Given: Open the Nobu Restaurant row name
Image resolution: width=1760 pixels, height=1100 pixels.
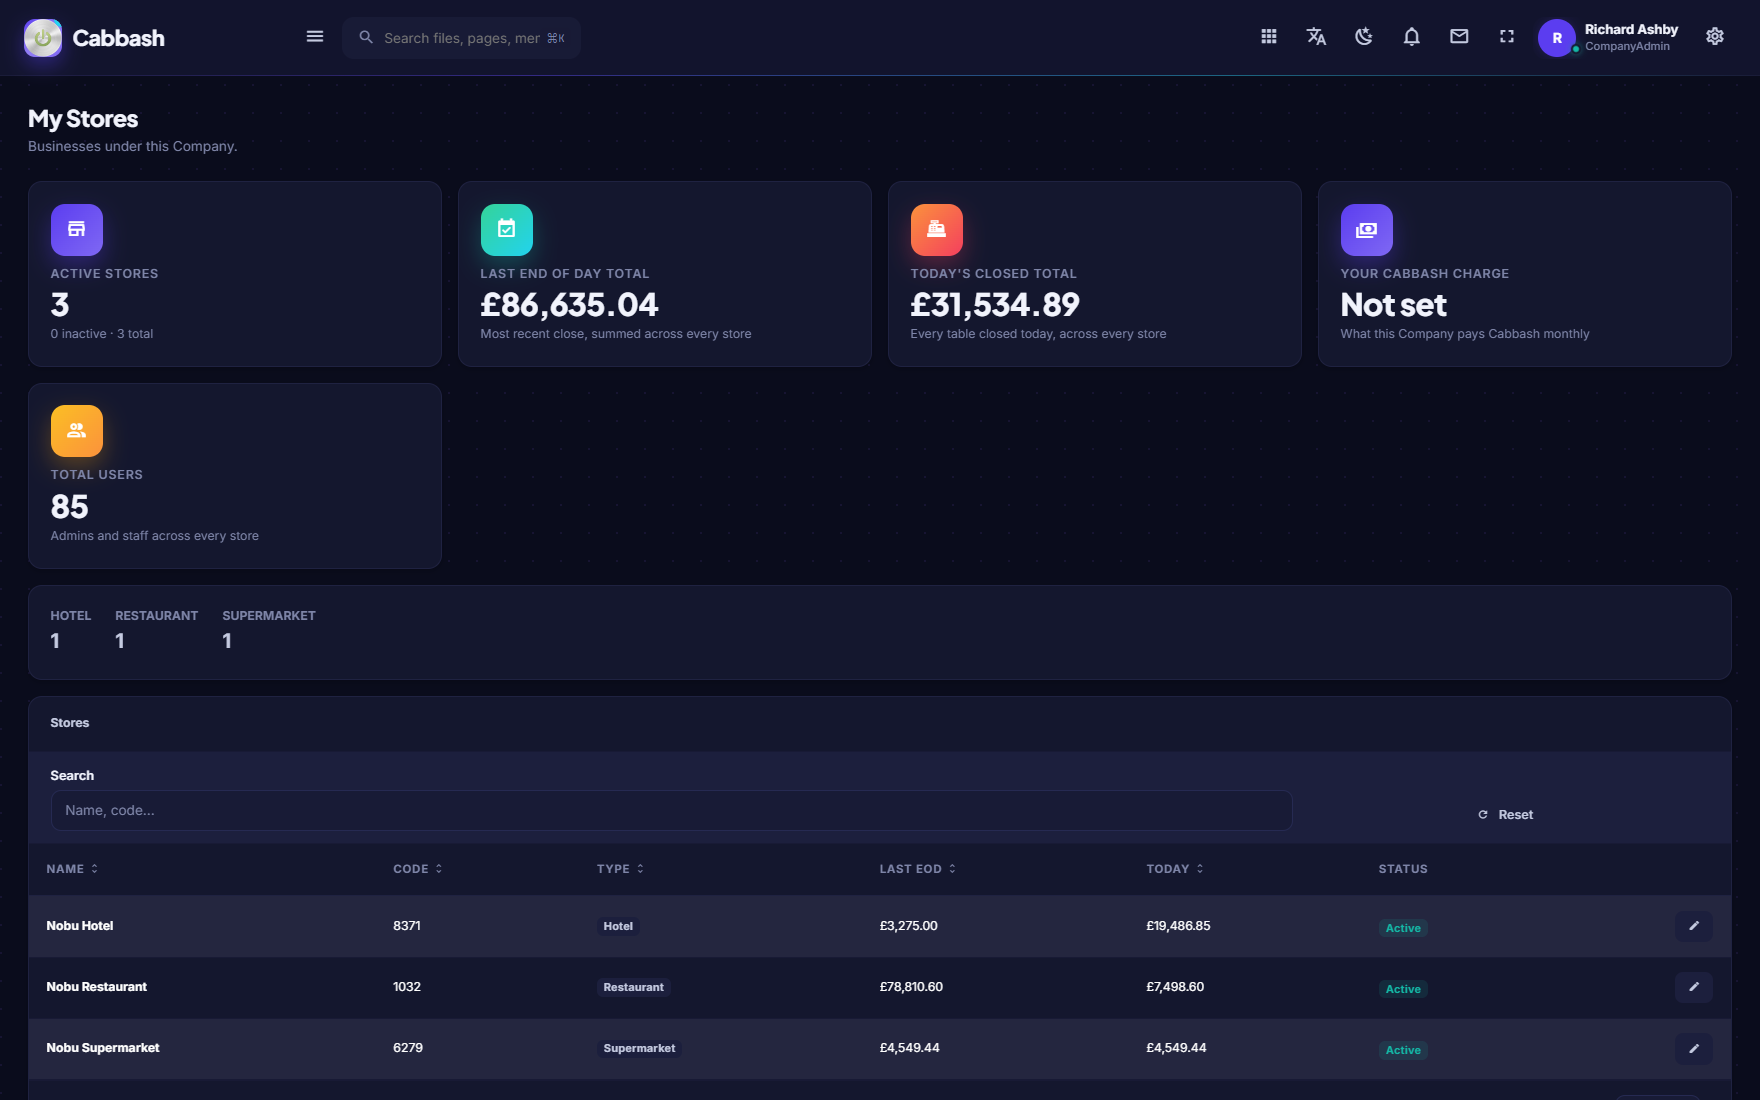Looking at the screenshot, I should tap(96, 987).
